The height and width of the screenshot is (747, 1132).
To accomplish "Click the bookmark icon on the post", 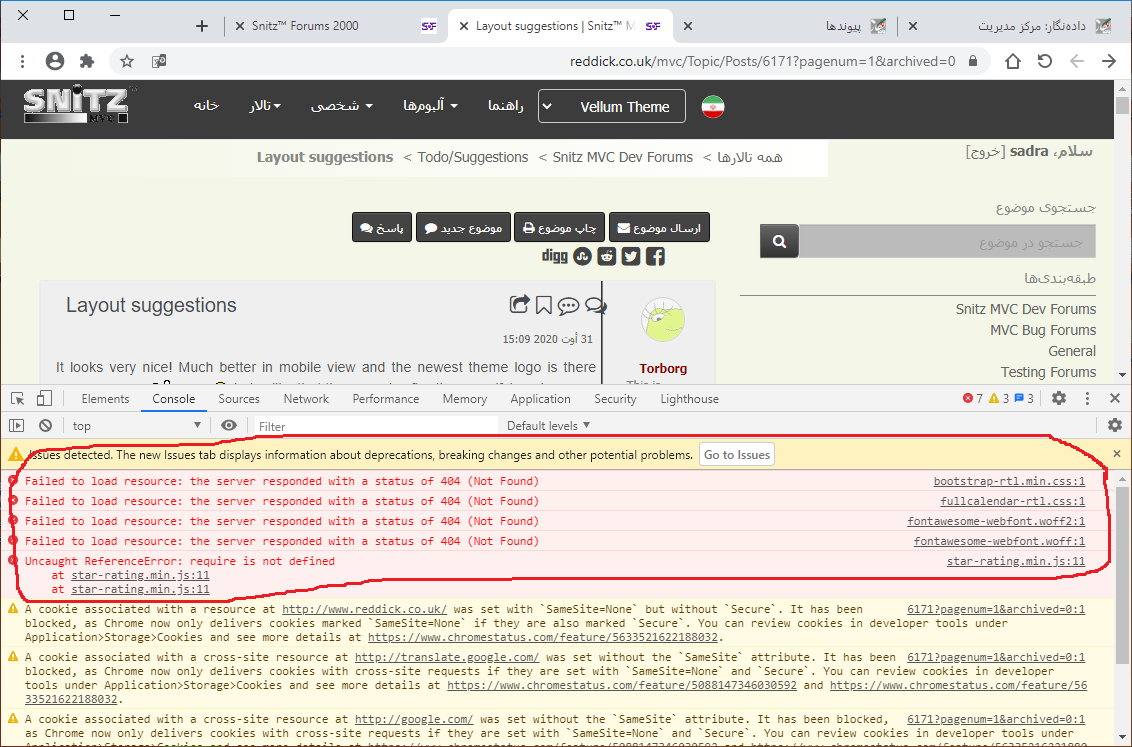I will [x=543, y=305].
